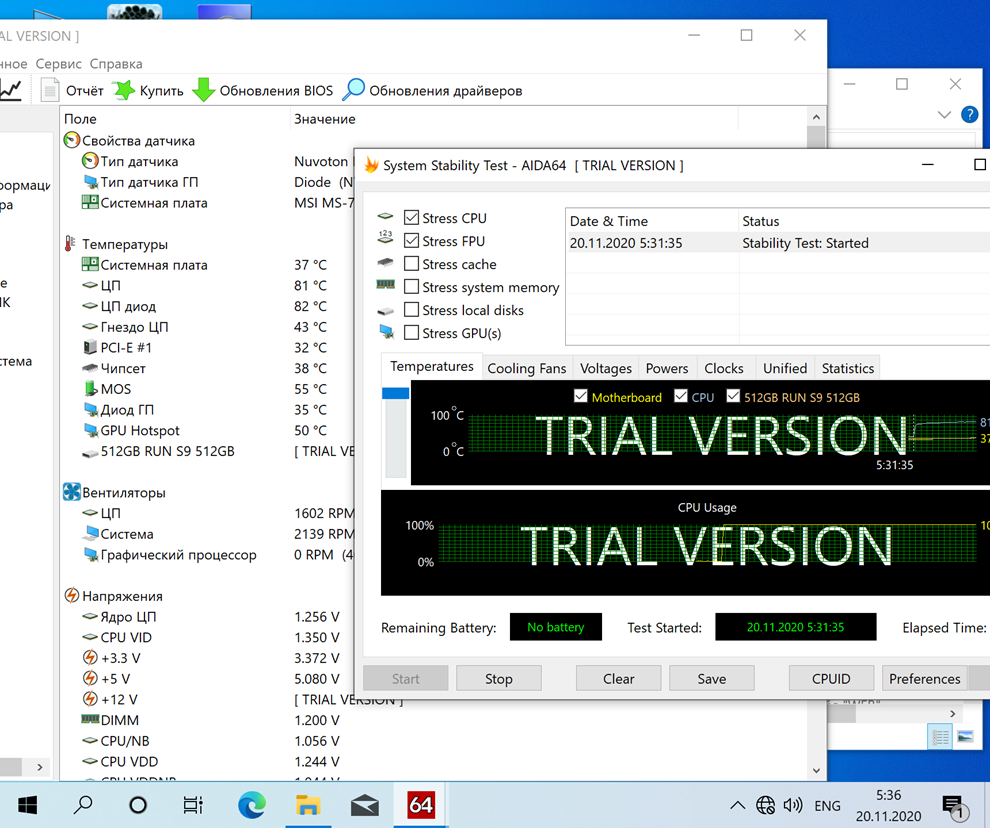Click the graph icon in AIDA64 toolbar
Viewport: 990px width, 828px height.
pyautogui.click(x=10, y=90)
